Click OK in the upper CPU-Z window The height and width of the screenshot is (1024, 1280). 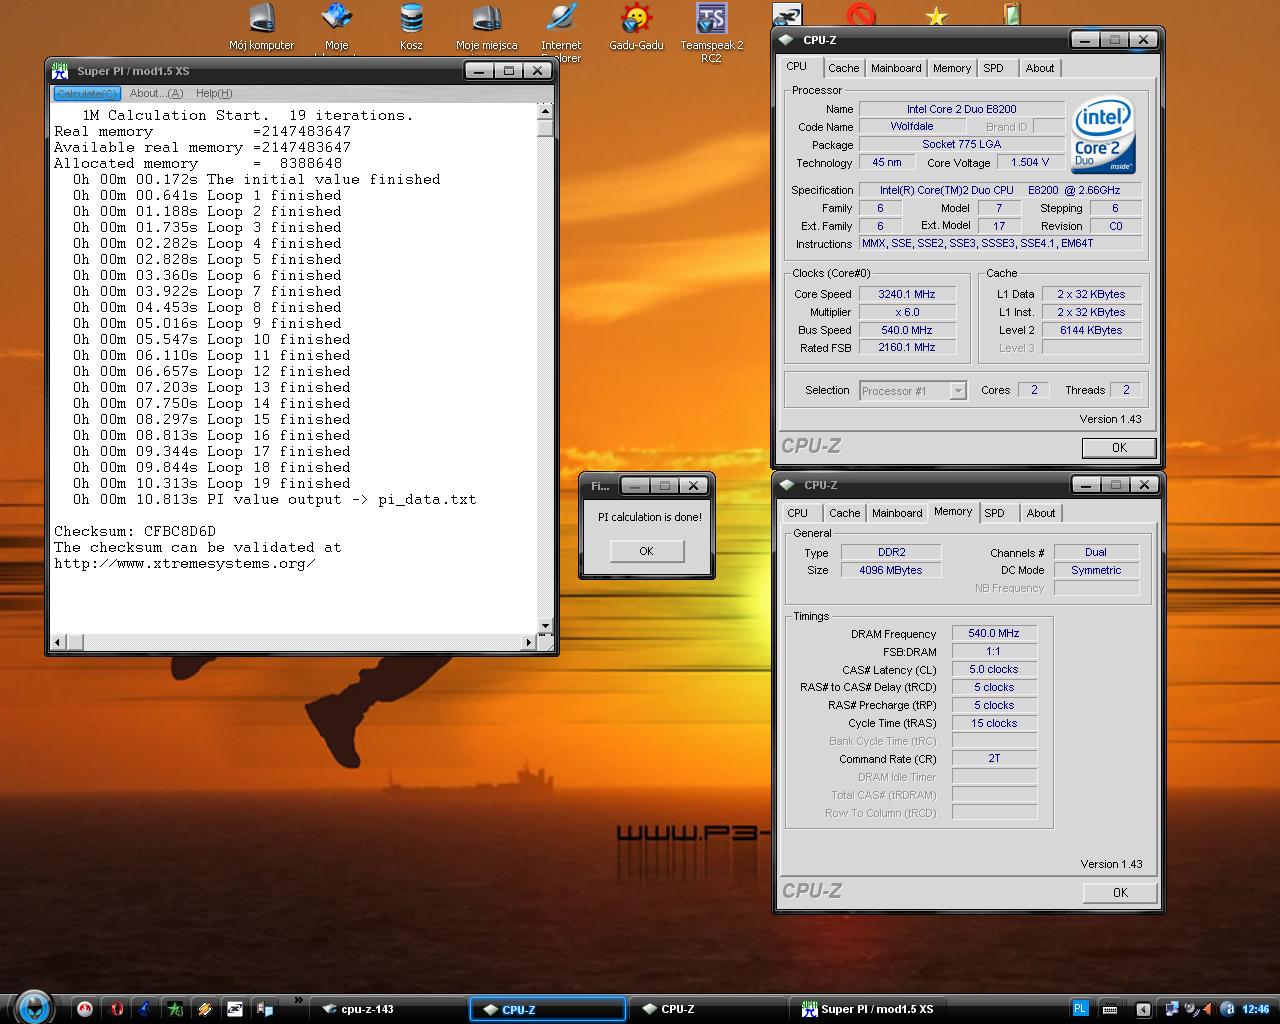pos(1119,447)
